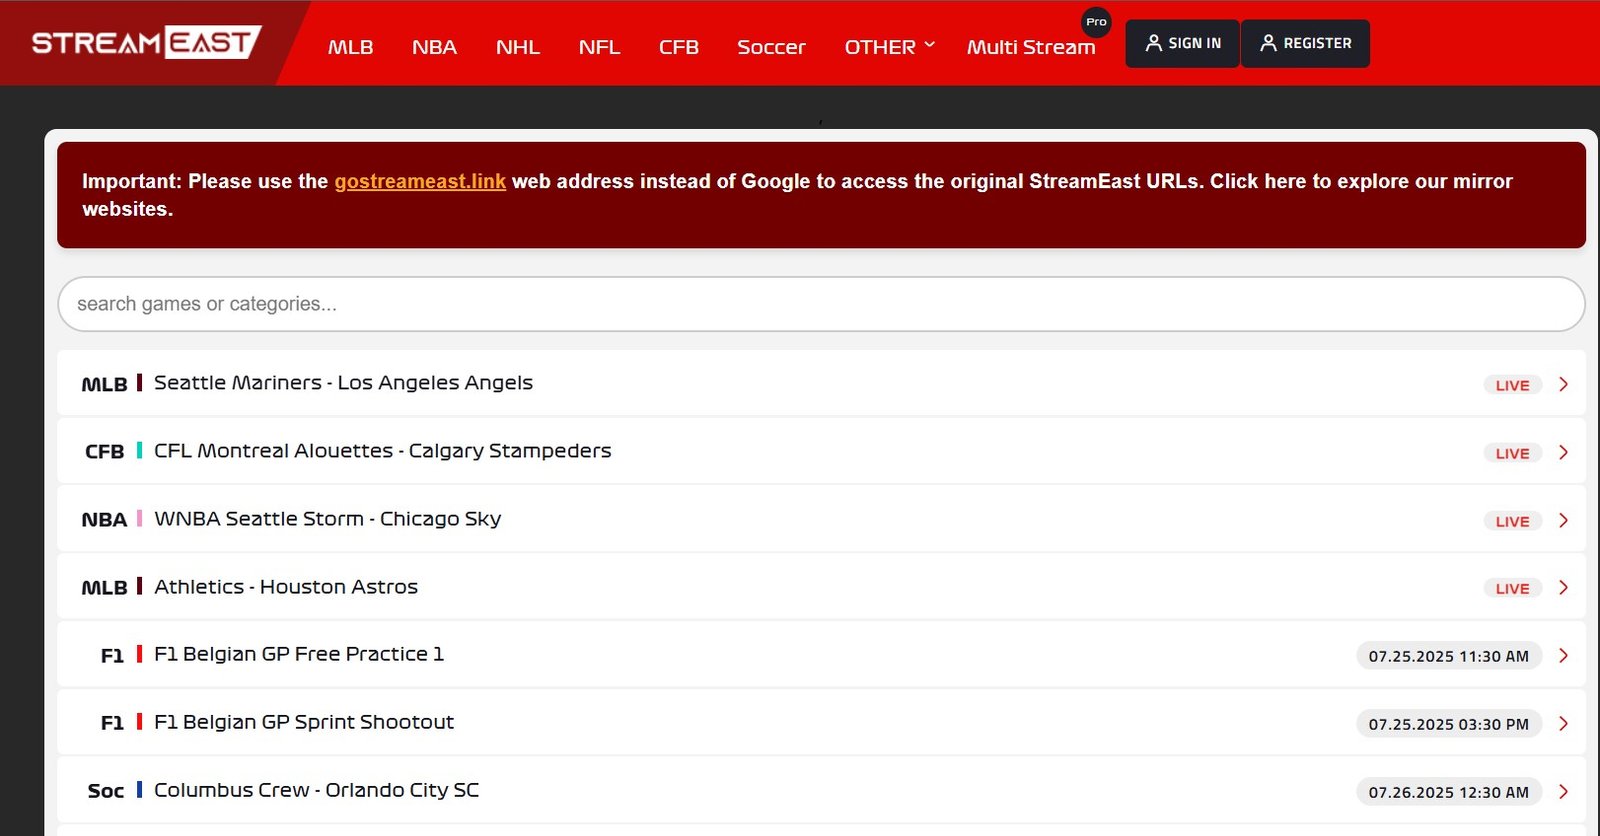
Task: Click the 07.25.2025 03:30 PM time badge
Action: (1449, 724)
